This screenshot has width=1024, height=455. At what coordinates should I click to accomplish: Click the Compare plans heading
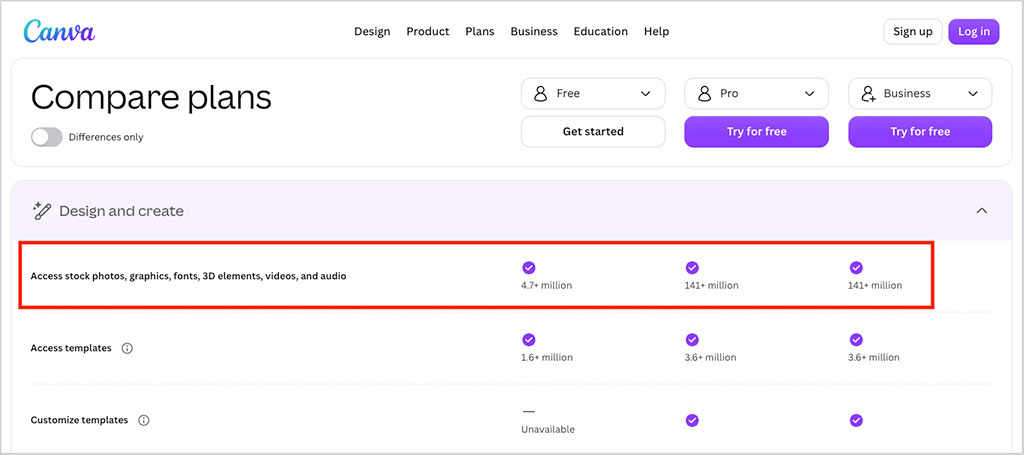(x=151, y=98)
